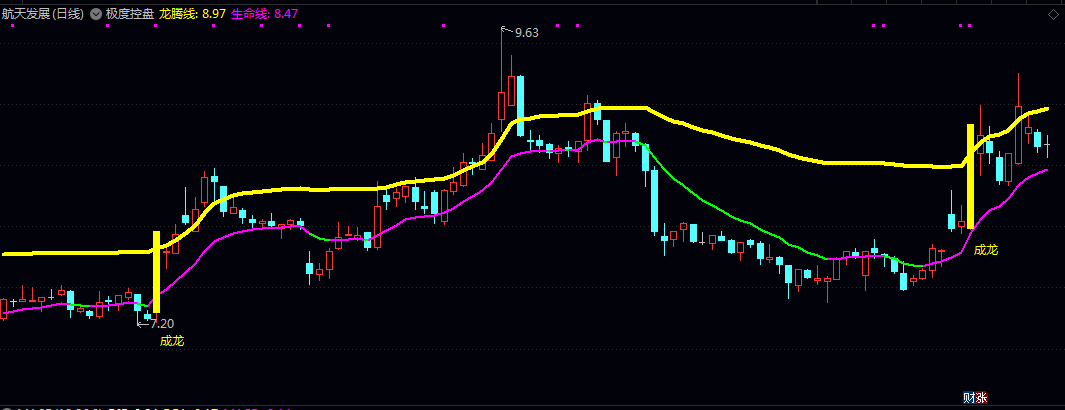Click the blue 财 marker icon

(x=969, y=398)
